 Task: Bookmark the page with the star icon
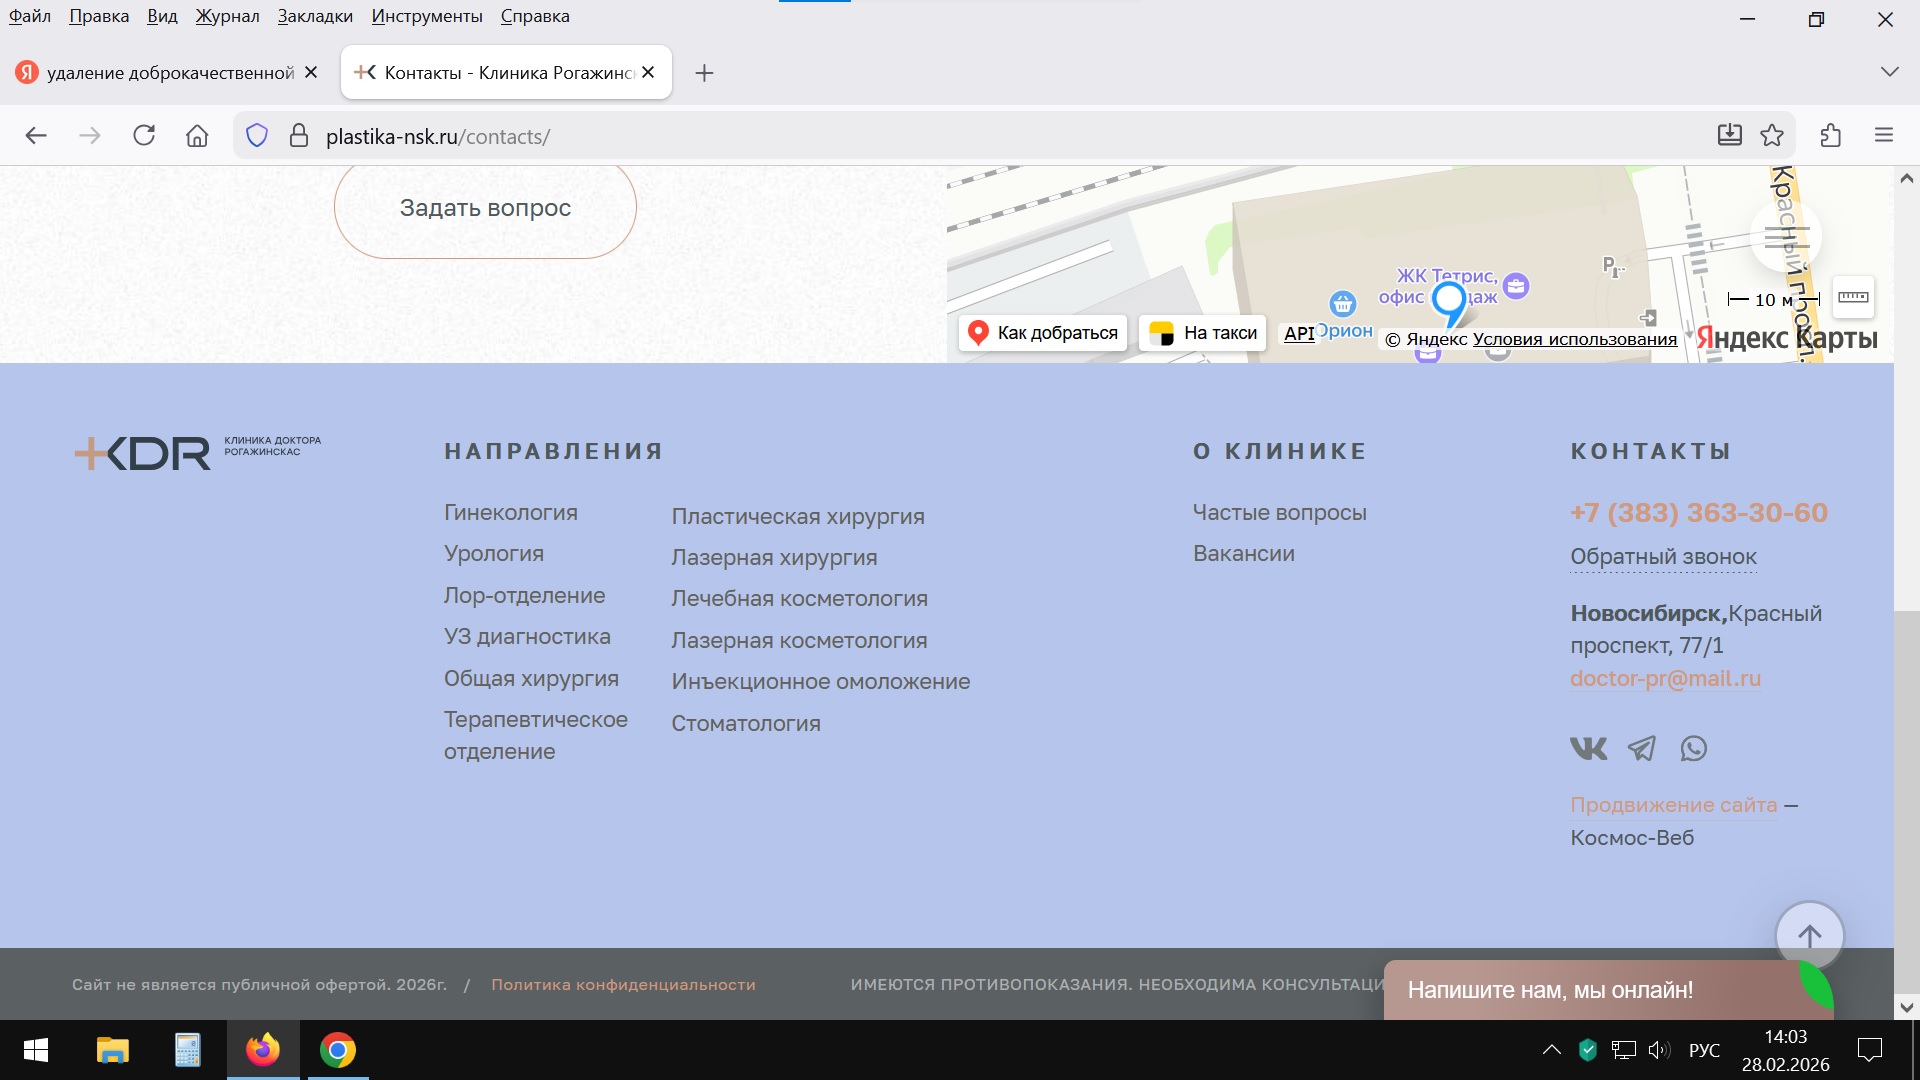coord(1772,136)
